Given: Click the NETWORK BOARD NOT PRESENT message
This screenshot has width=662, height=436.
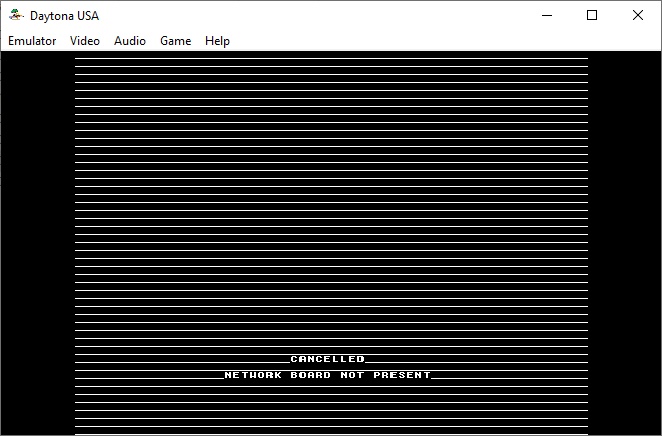Looking at the screenshot, I should coord(328,375).
